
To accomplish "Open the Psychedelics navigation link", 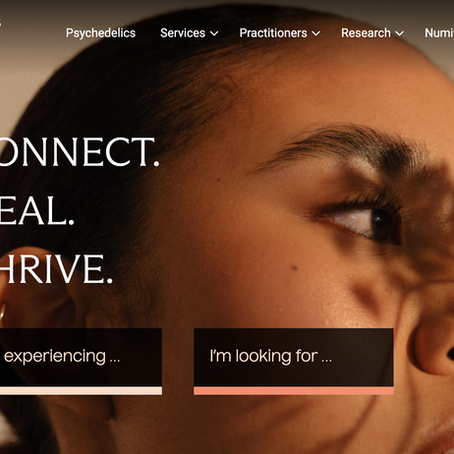I will (101, 33).
